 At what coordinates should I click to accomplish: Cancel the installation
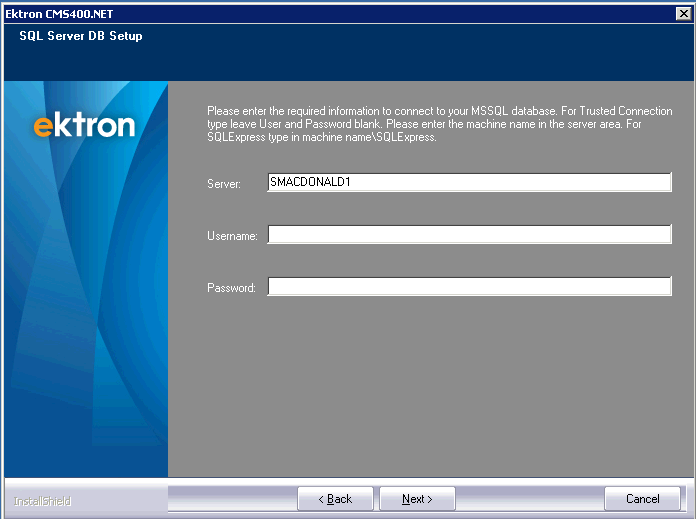click(x=642, y=499)
